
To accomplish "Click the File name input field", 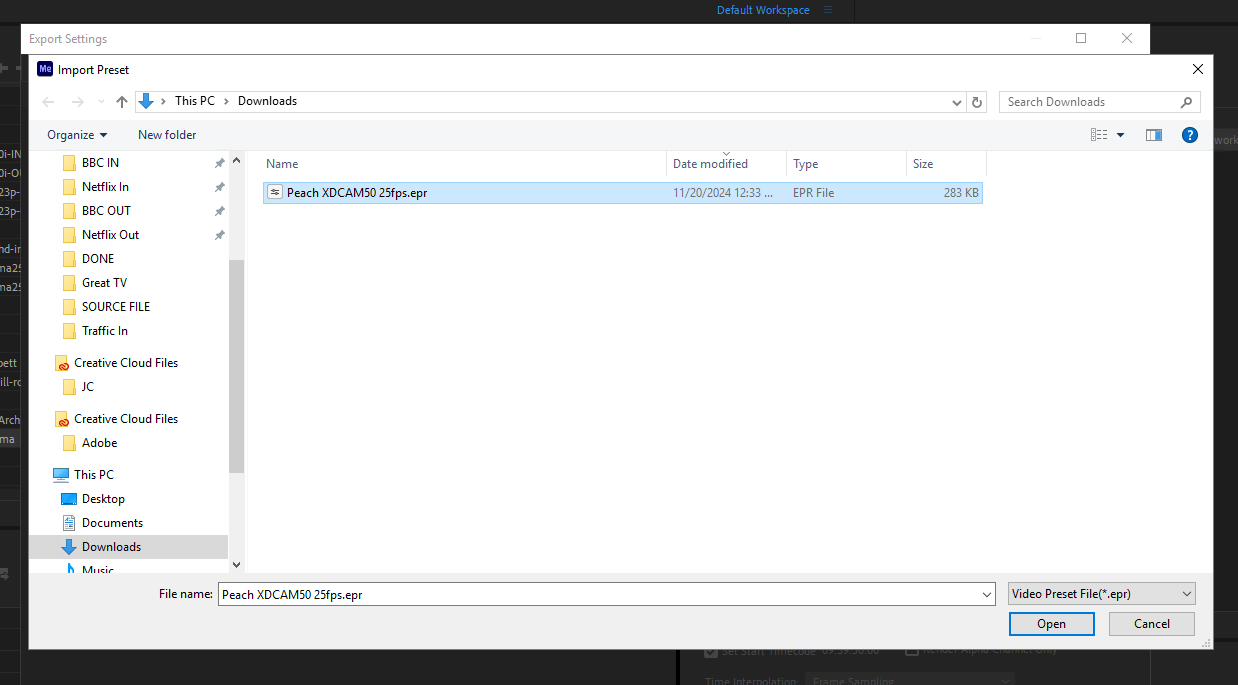I will click(600, 594).
